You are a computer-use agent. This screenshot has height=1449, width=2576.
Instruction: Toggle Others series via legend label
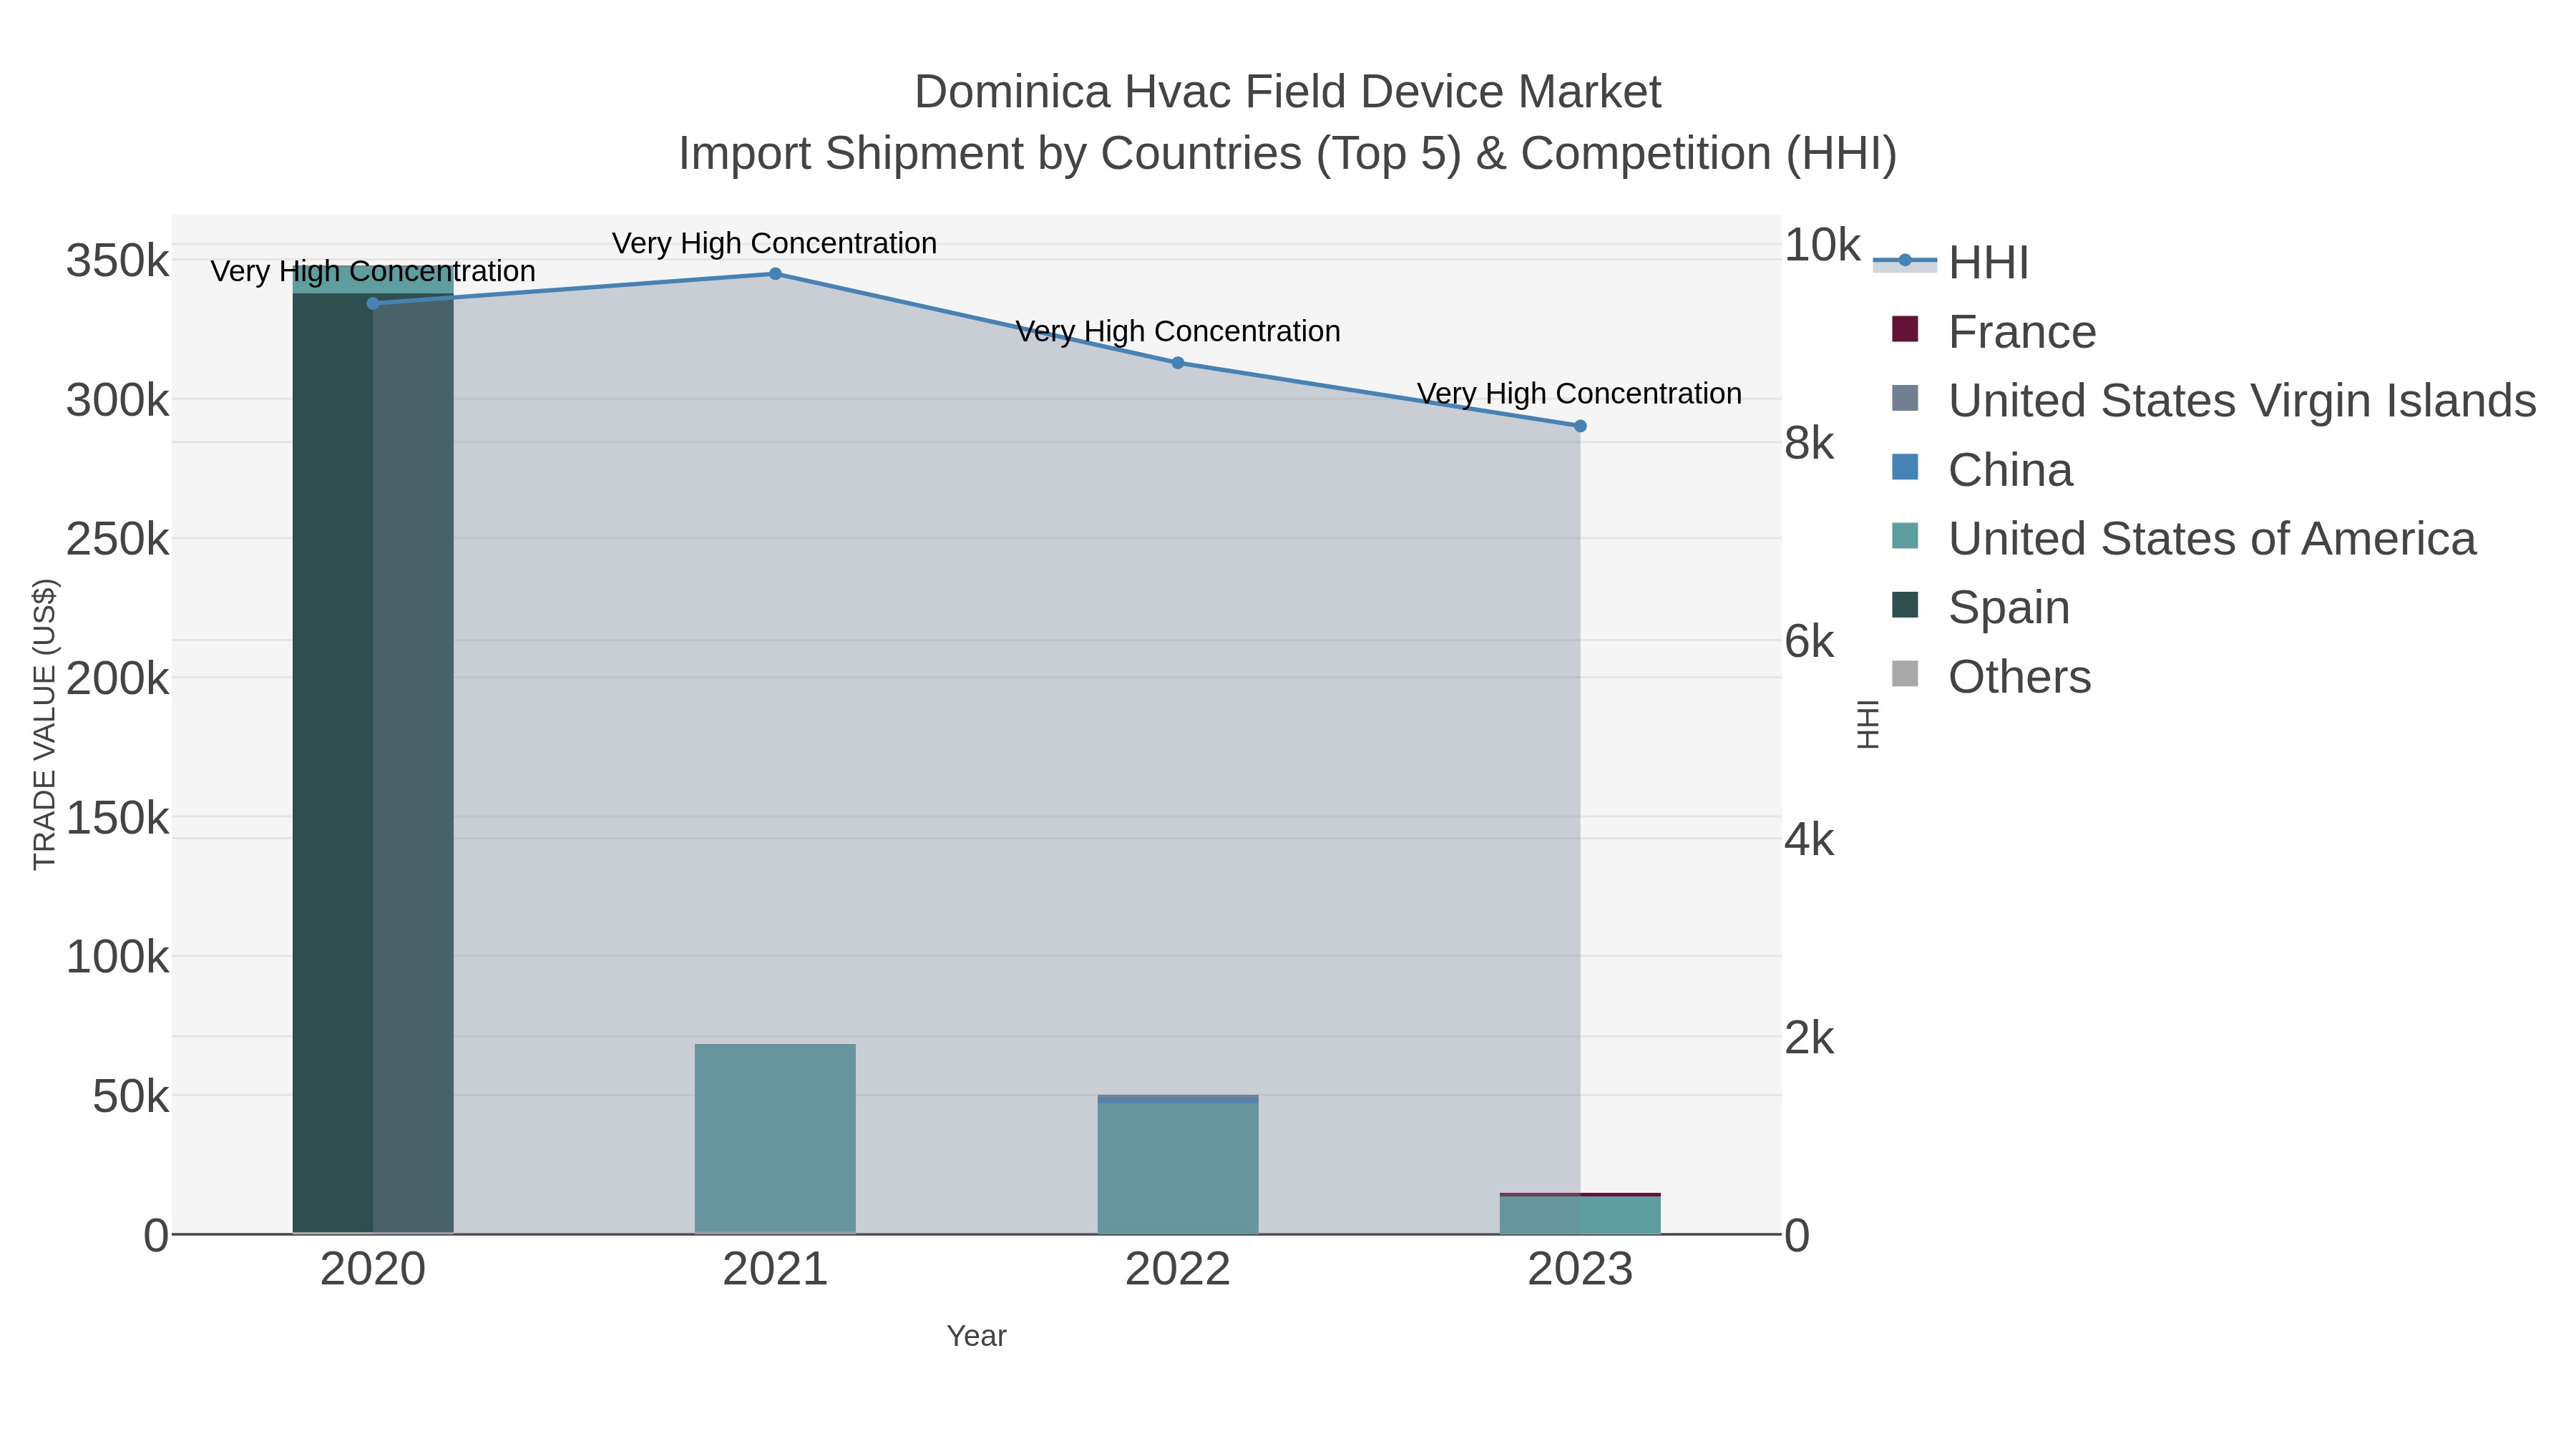tap(2020, 677)
